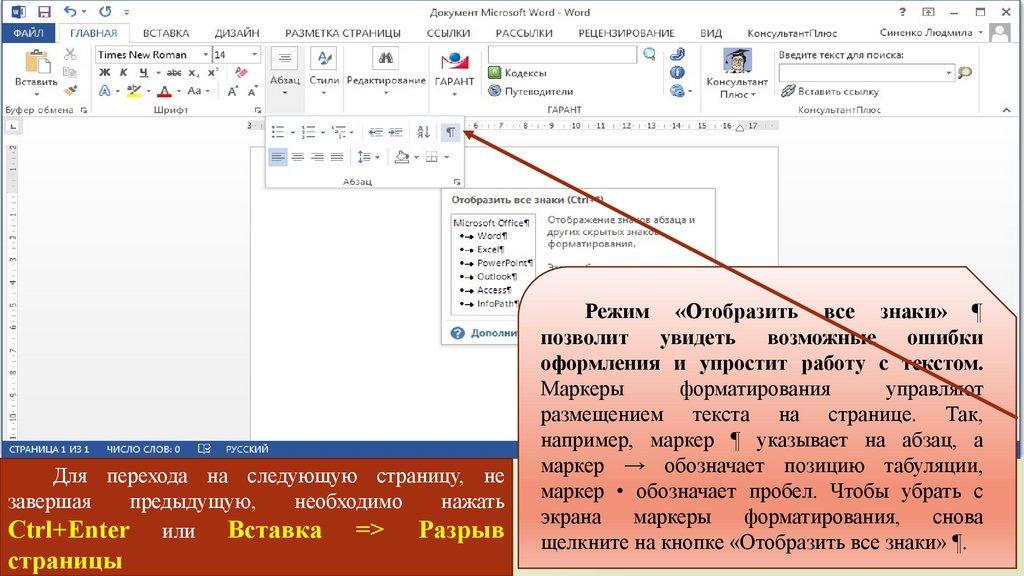Click the ГАРАНТ search magnifier icon
This screenshot has height=576, width=1024.
tap(649, 54)
